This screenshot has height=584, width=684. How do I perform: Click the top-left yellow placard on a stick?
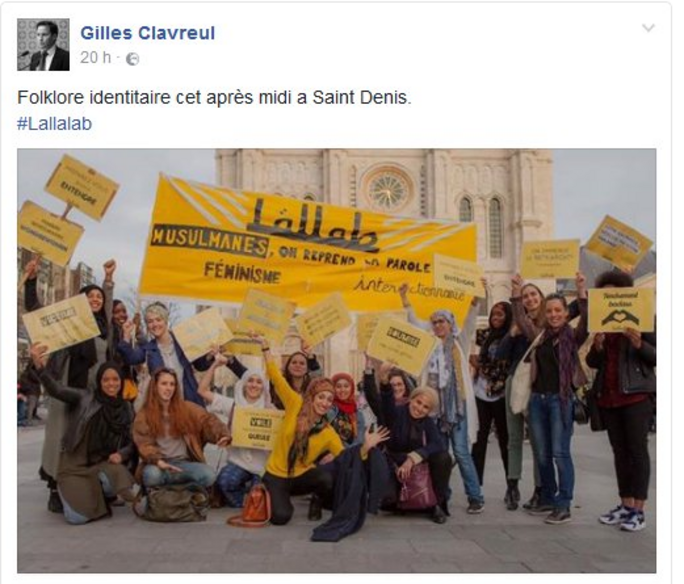coord(82,187)
